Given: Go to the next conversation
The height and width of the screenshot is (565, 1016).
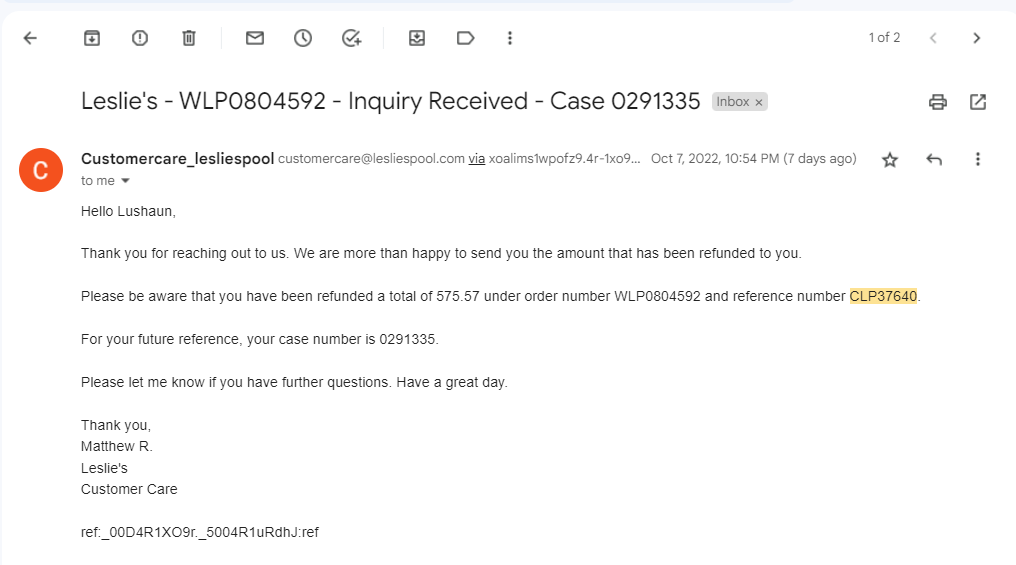Looking at the screenshot, I should [x=976, y=38].
